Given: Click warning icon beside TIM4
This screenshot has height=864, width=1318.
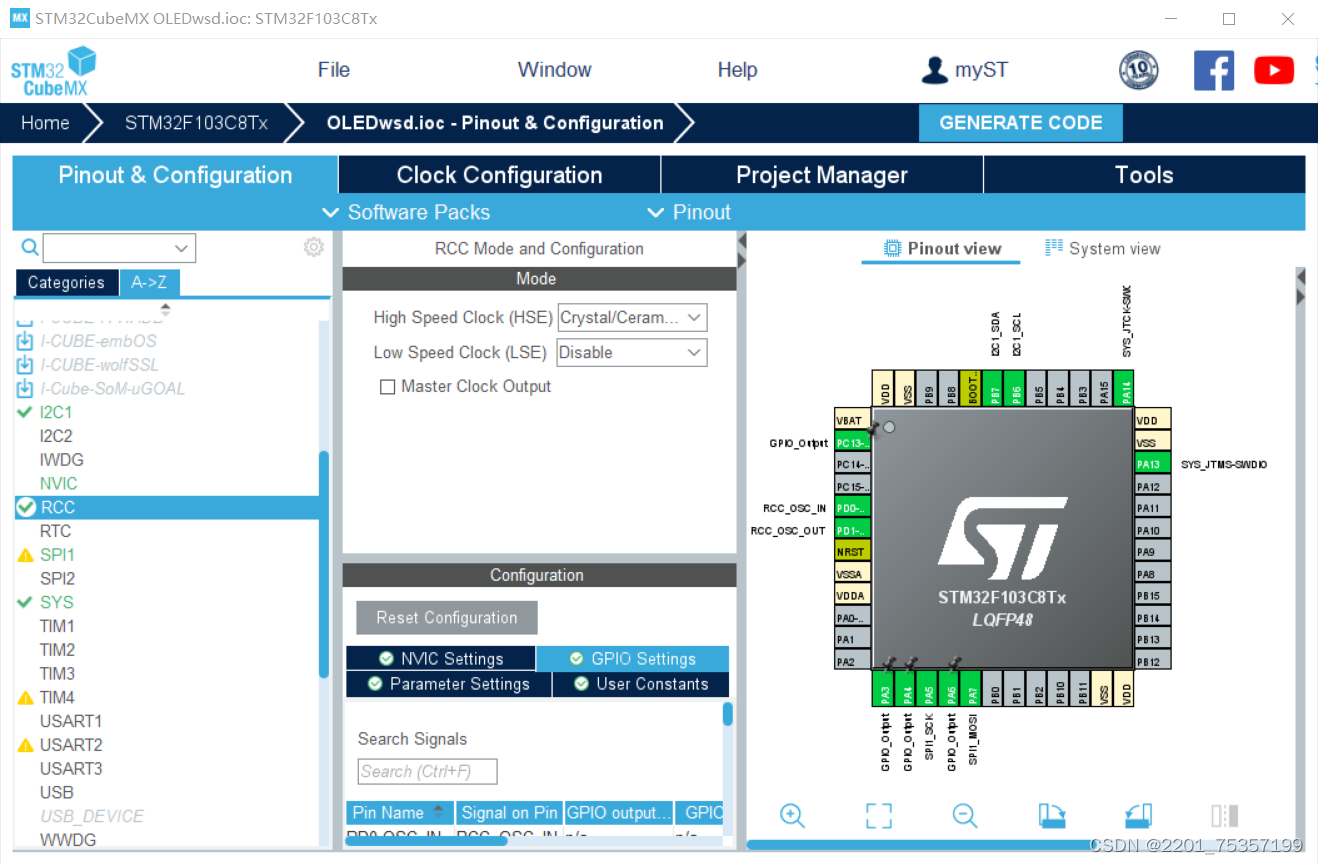Looking at the screenshot, I should coord(26,698).
